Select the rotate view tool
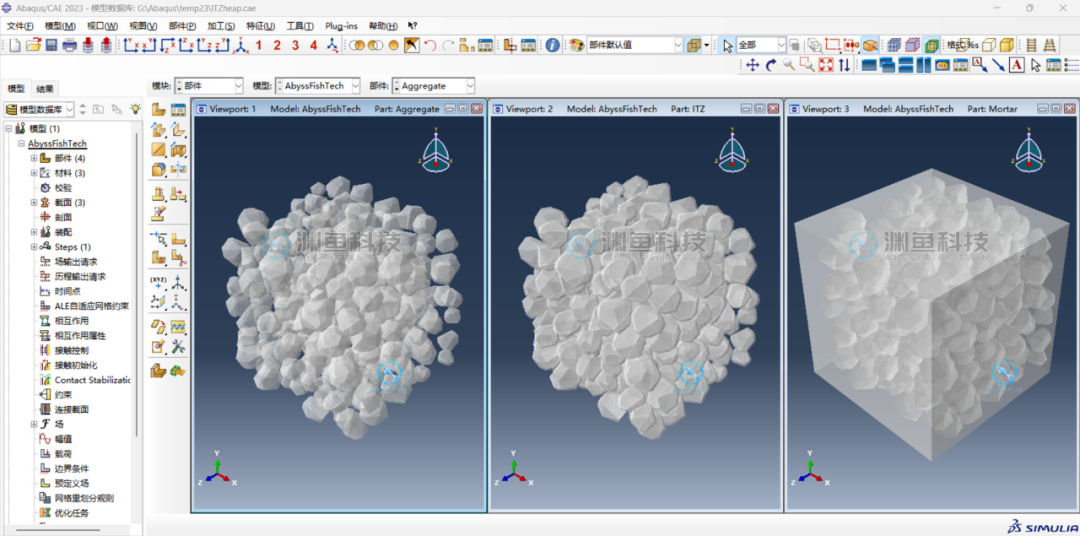The height and width of the screenshot is (536, 1080). pyautogui.click(x=771, y=65)
